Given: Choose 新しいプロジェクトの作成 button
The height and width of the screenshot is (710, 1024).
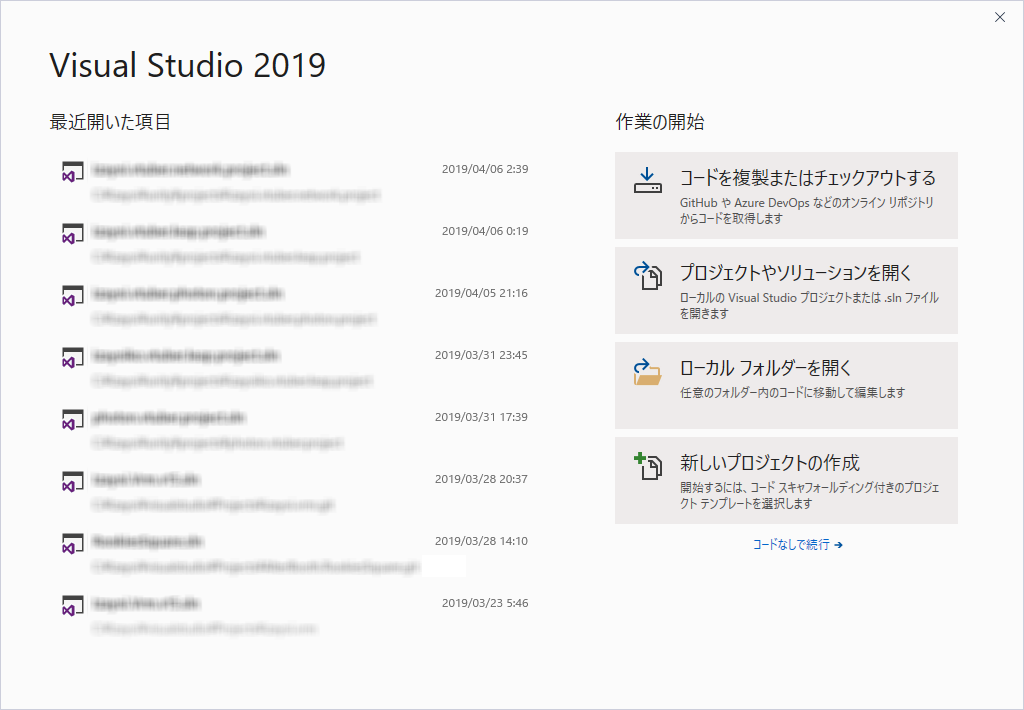Looking at the screenshot, I should tap(786, 480).
